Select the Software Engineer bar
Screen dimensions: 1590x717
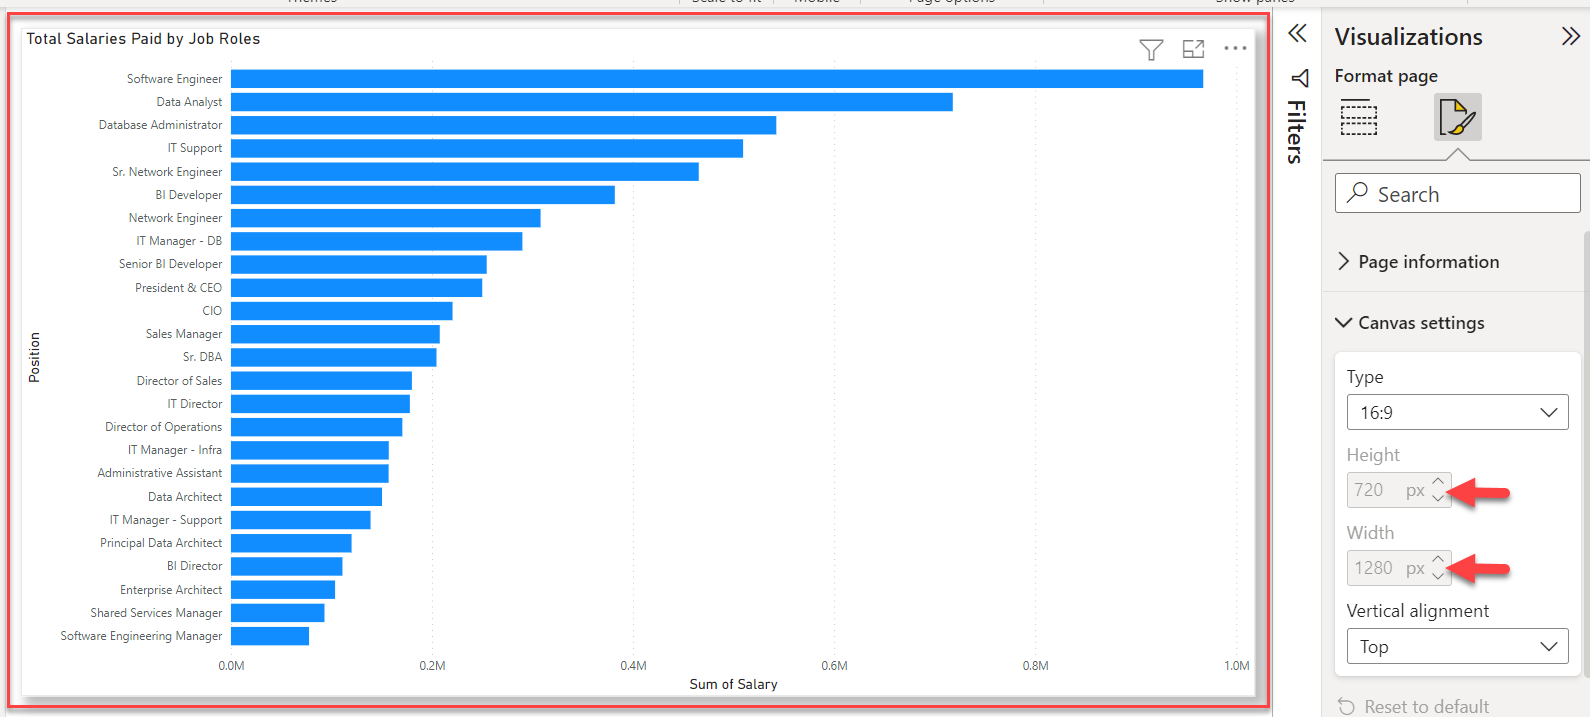(x=717, y=79)
